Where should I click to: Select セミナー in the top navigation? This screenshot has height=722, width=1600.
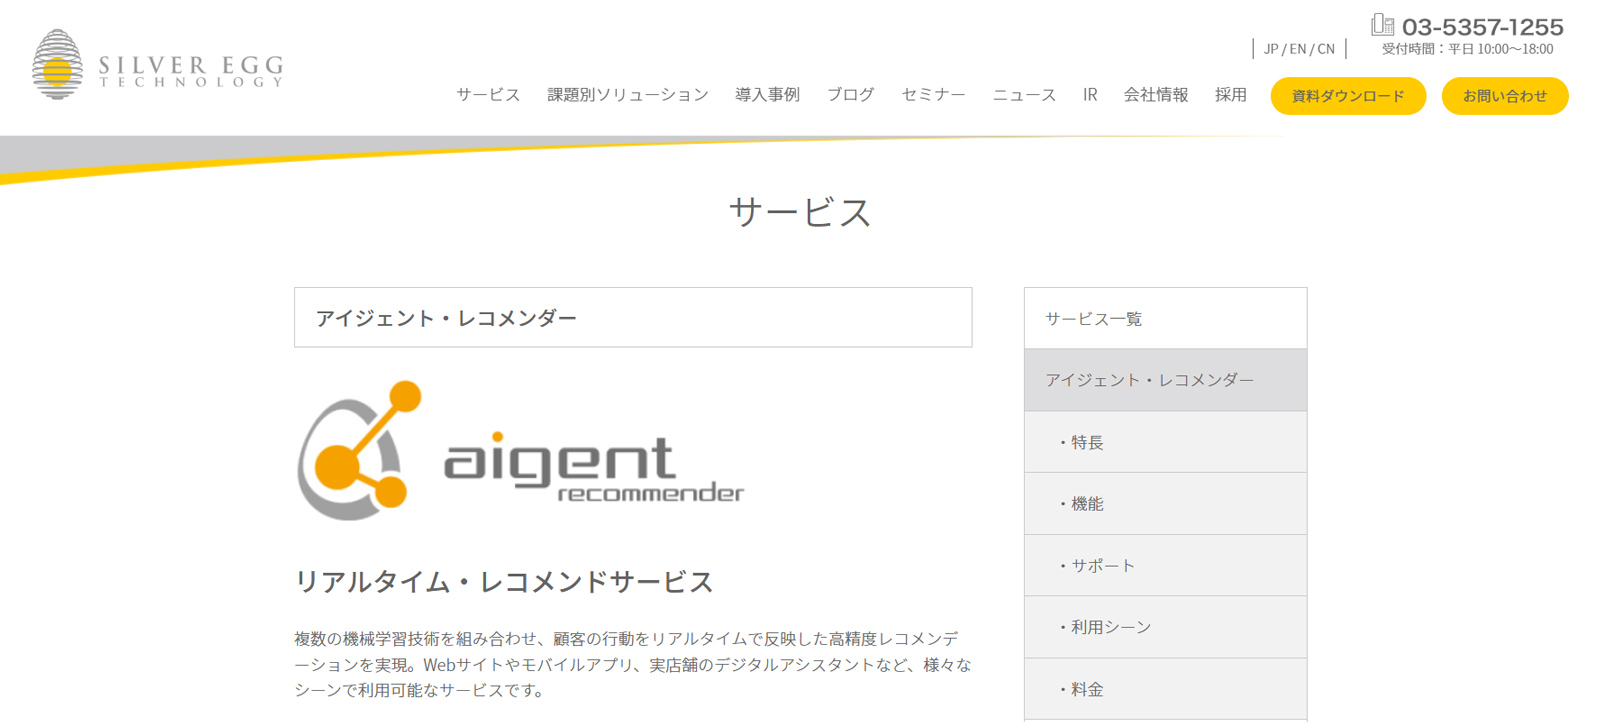point(933,95)
